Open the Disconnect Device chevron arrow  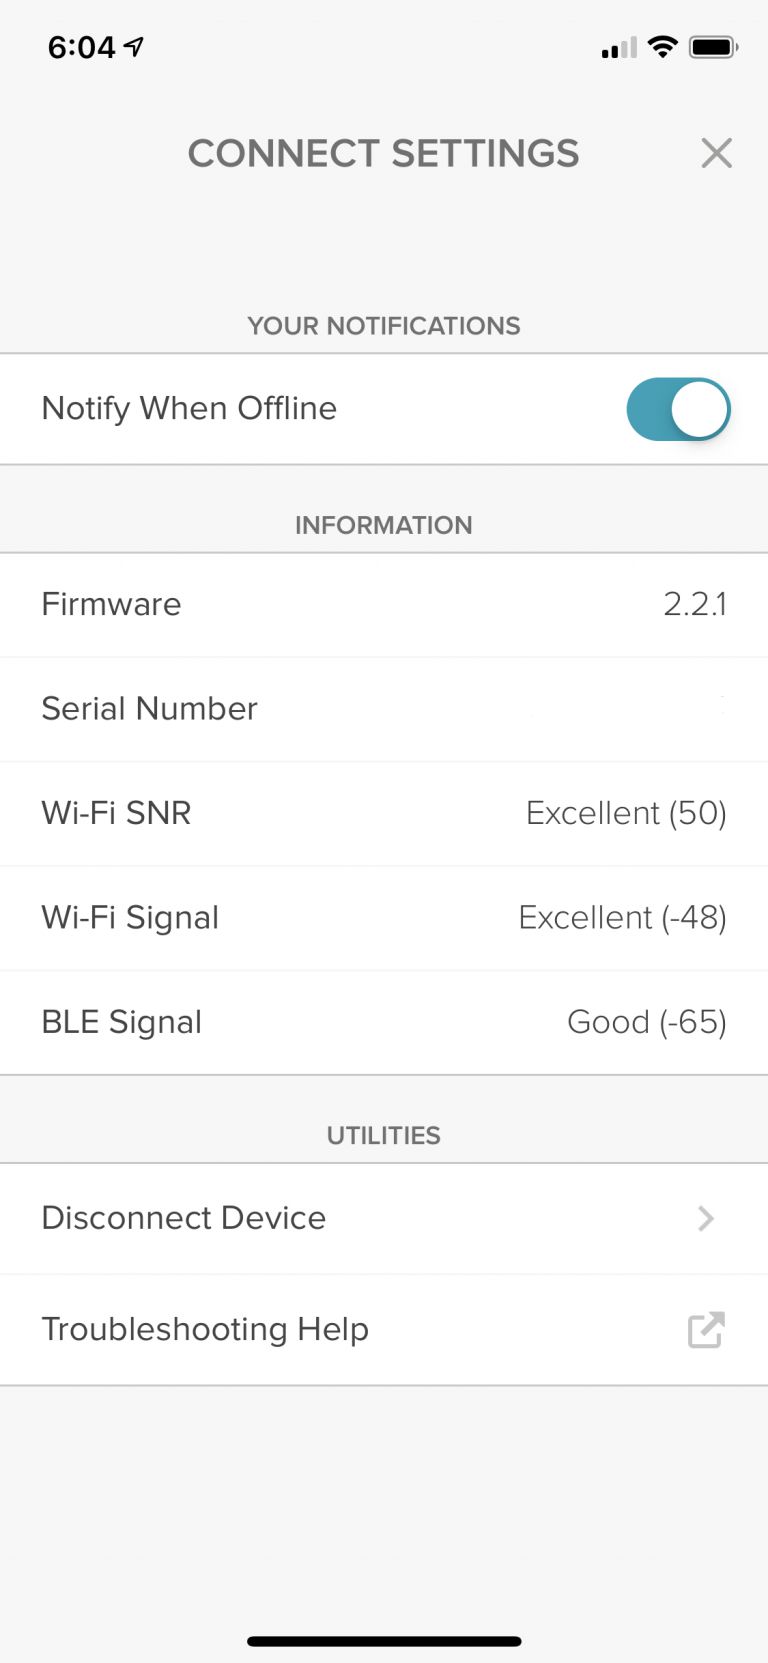pos(706,1218)
